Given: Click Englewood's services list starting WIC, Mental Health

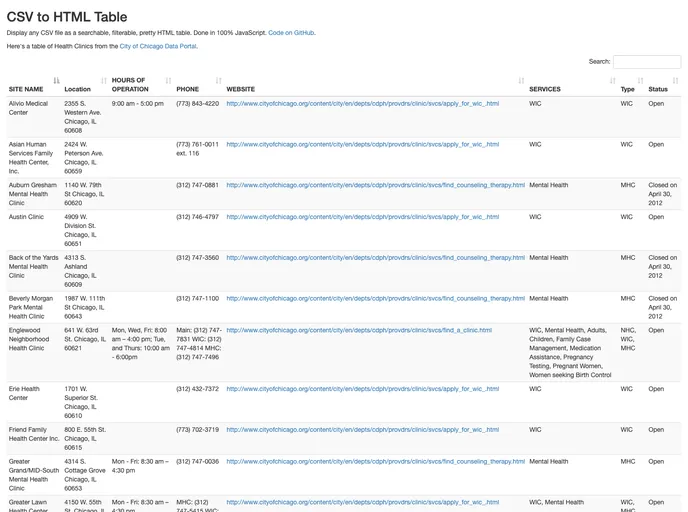Looking at the screenshot, I should pos(570,353).
